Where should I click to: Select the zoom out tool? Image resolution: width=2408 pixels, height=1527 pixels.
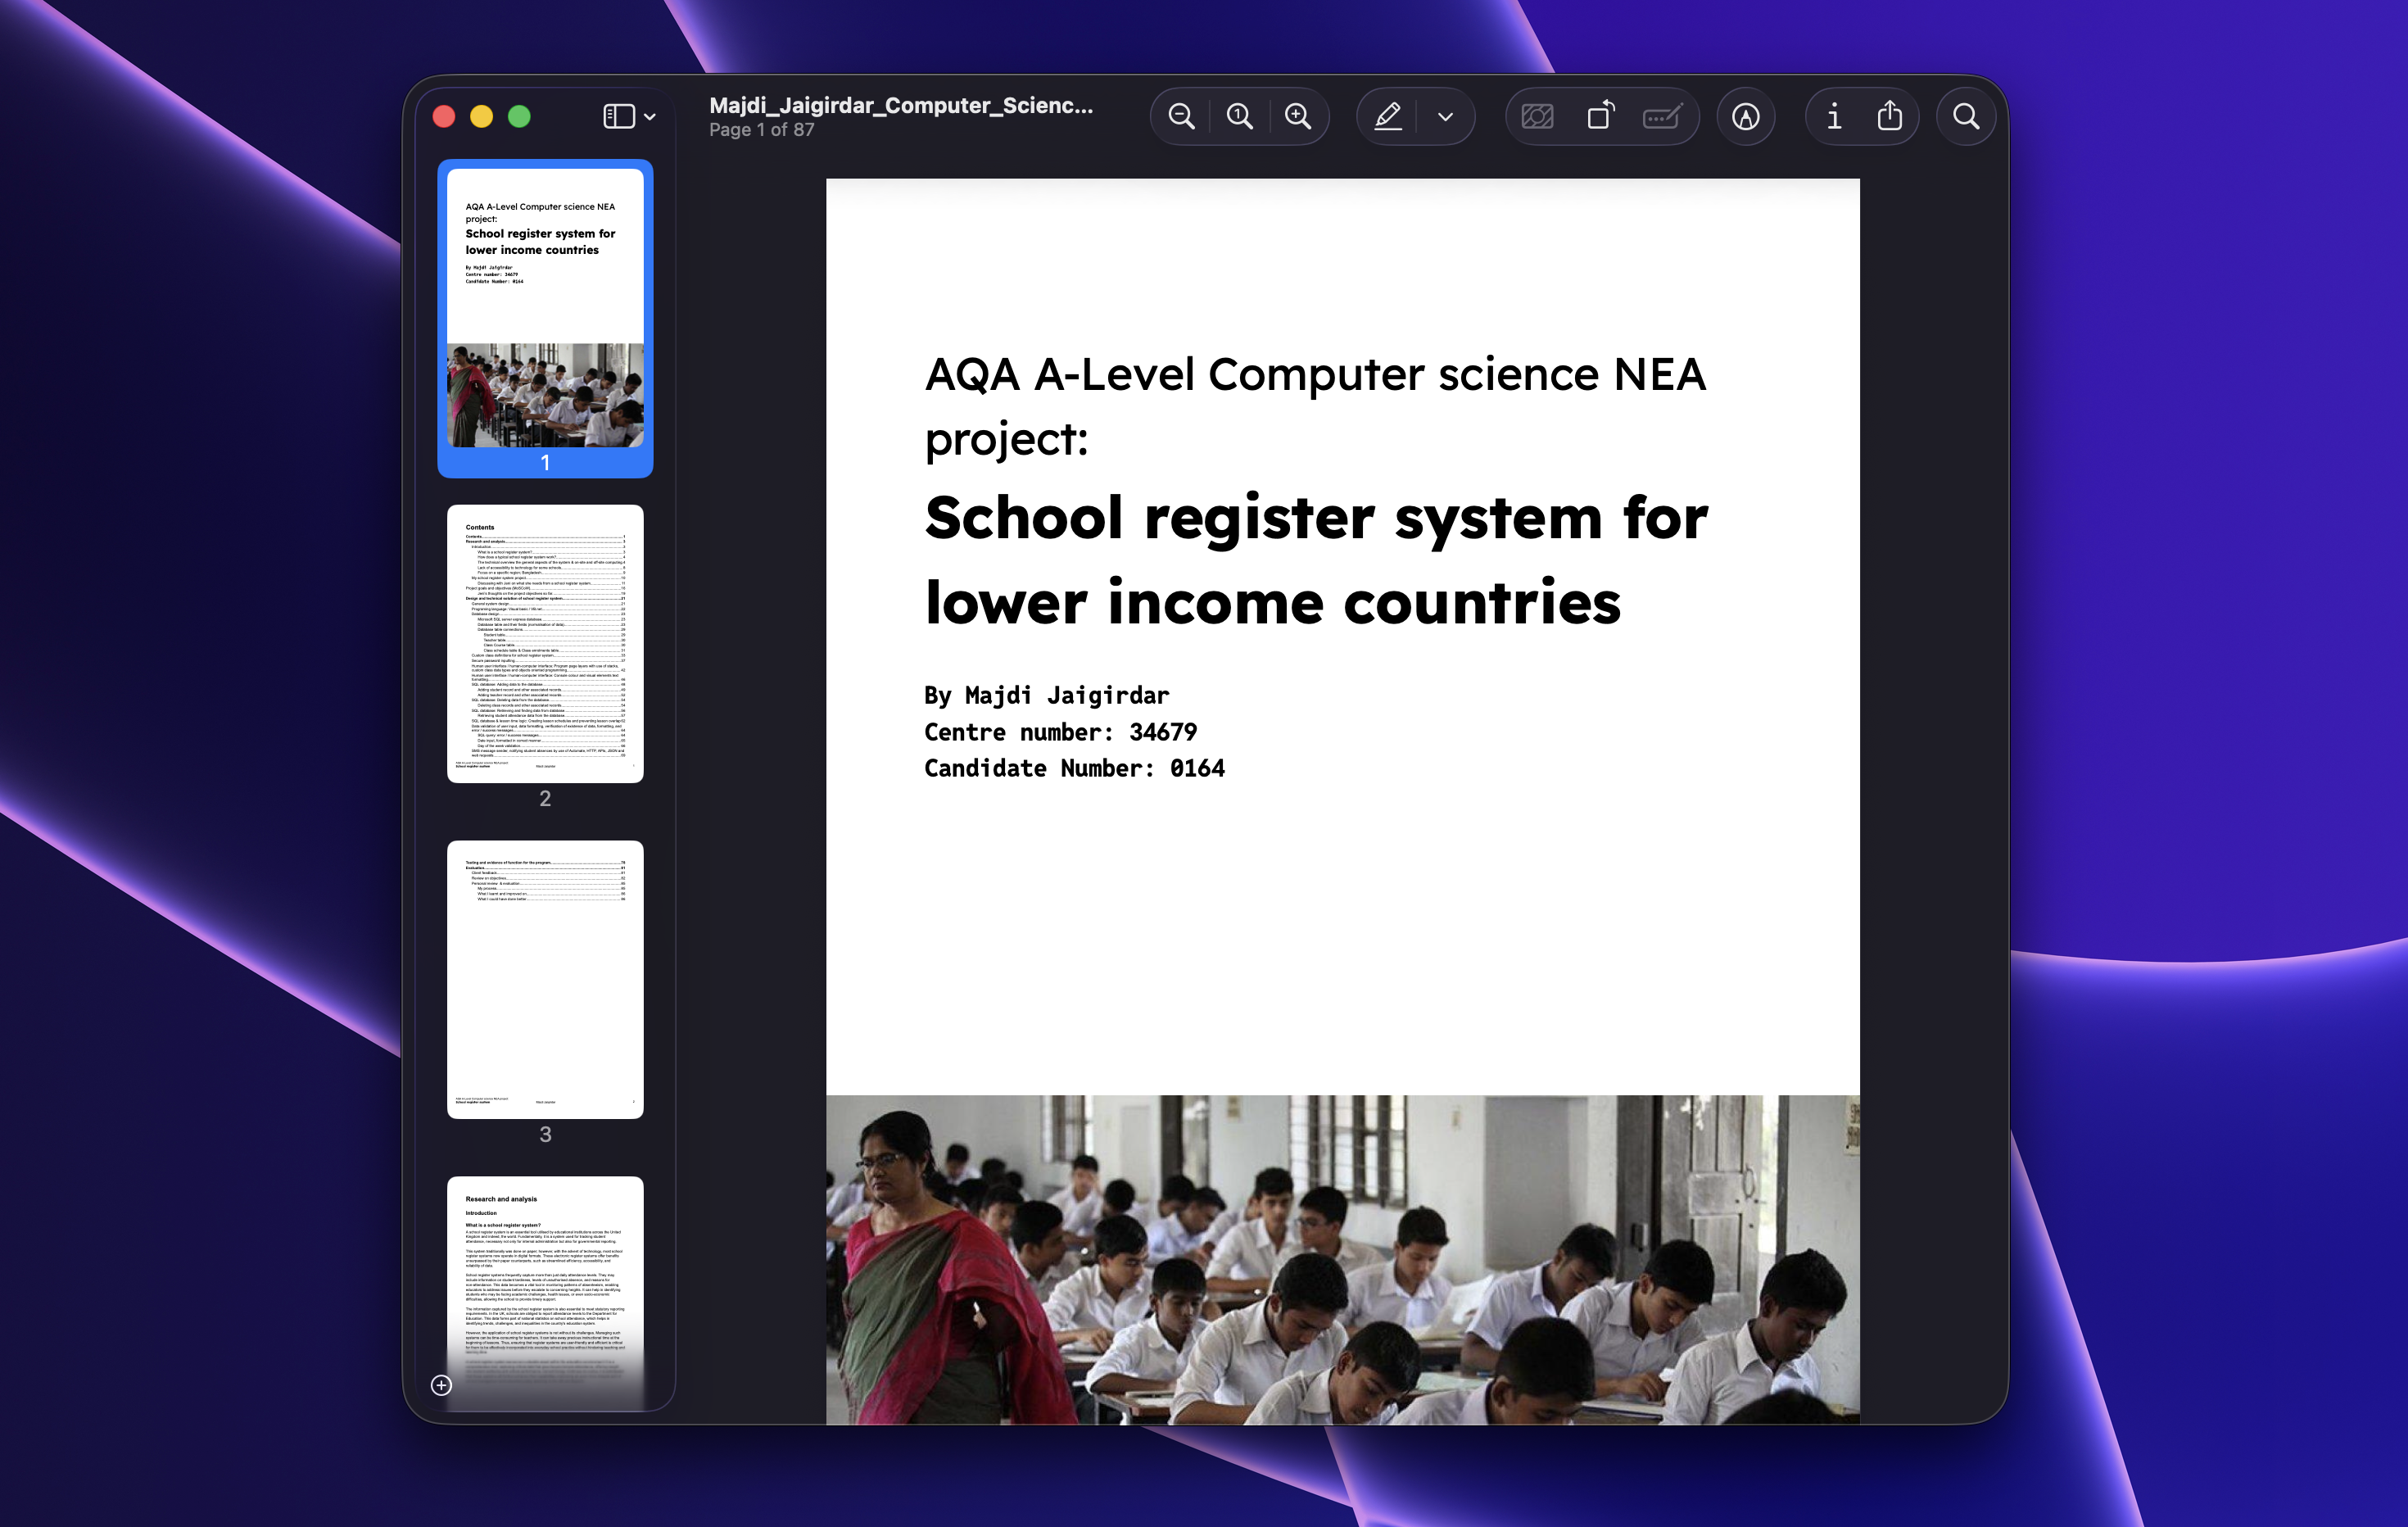[x=1181, y=116]
